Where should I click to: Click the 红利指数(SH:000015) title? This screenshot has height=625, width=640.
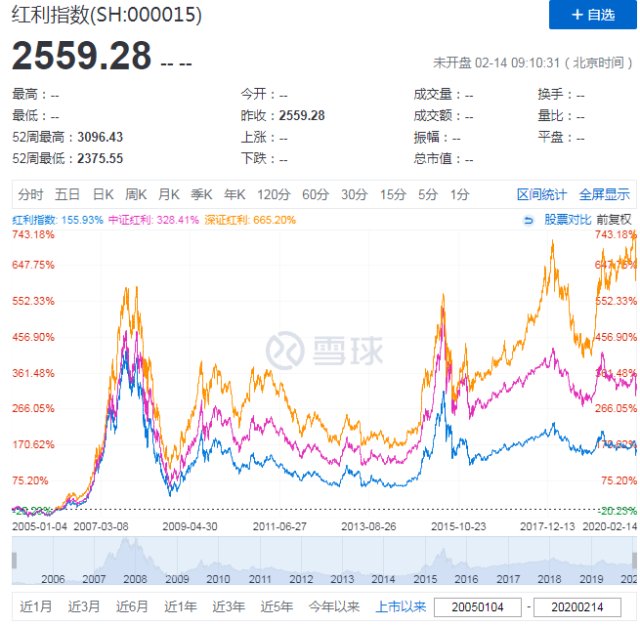click(107, 15)
